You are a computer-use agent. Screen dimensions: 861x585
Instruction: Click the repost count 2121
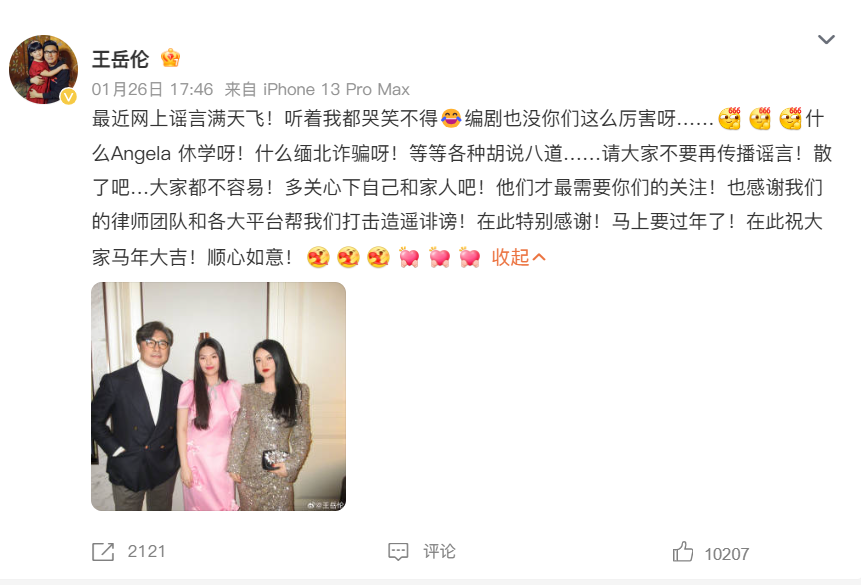(x=146, y=551)
